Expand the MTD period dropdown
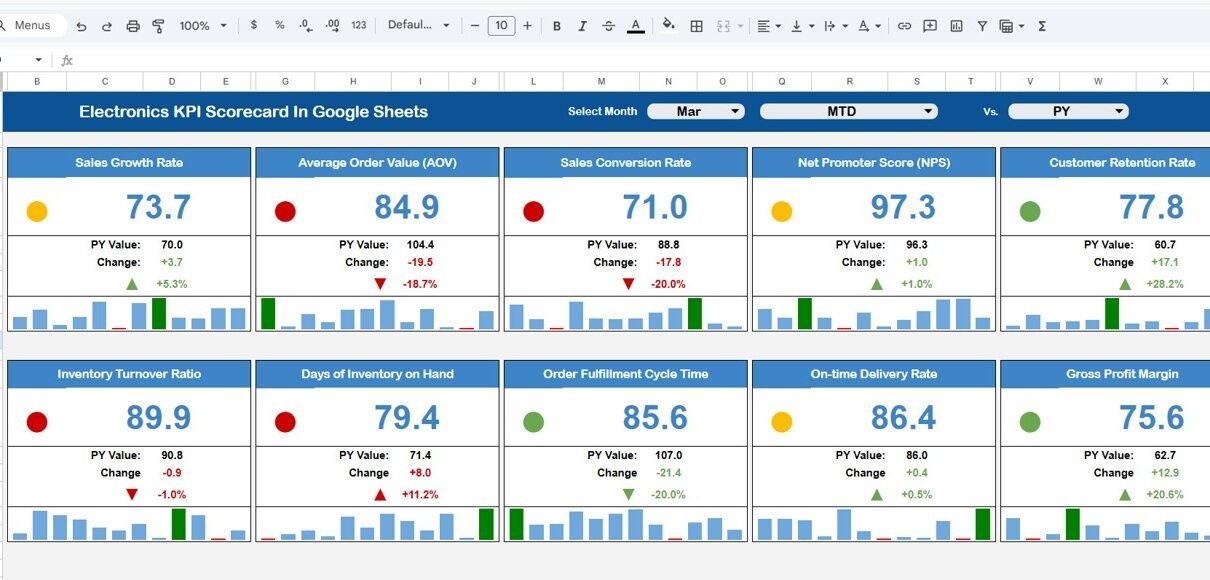The width and height of the screenshot is (1210, 580). point(848,112)
